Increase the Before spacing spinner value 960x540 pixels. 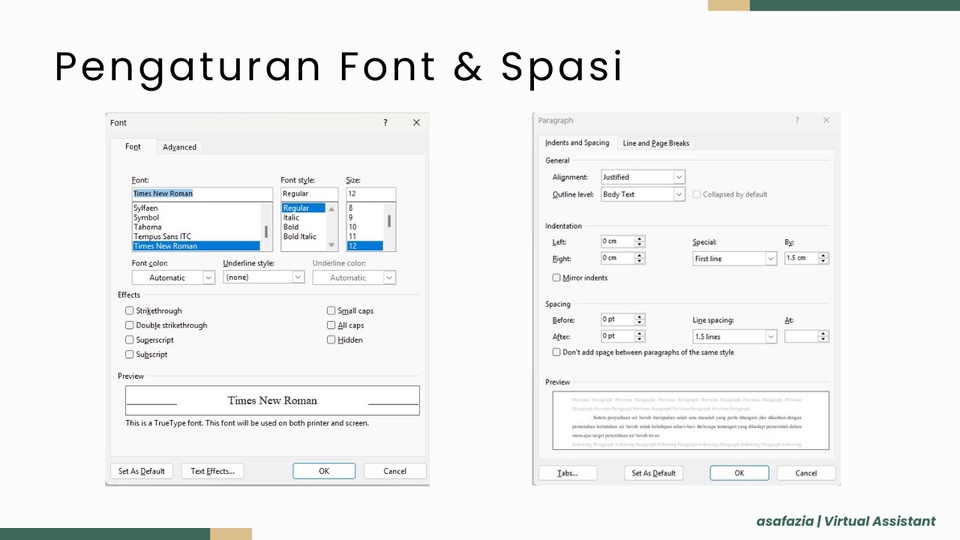(640, 317)
